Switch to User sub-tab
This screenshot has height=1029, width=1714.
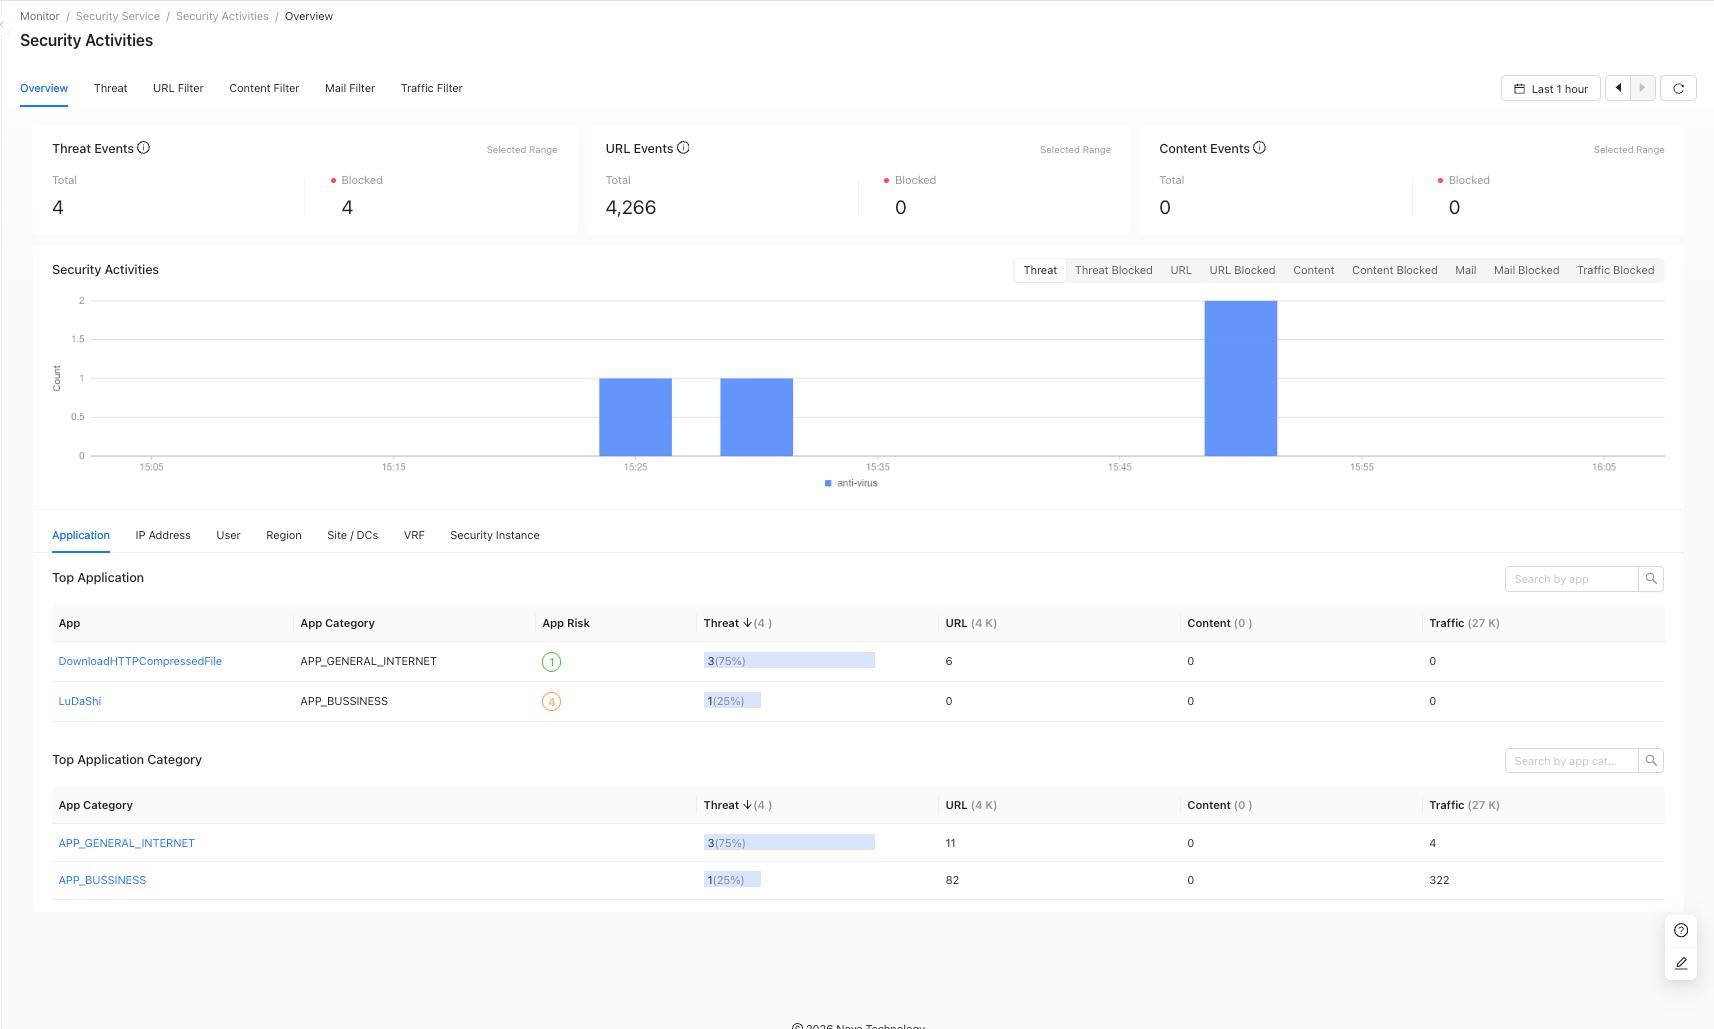point(228,535)
